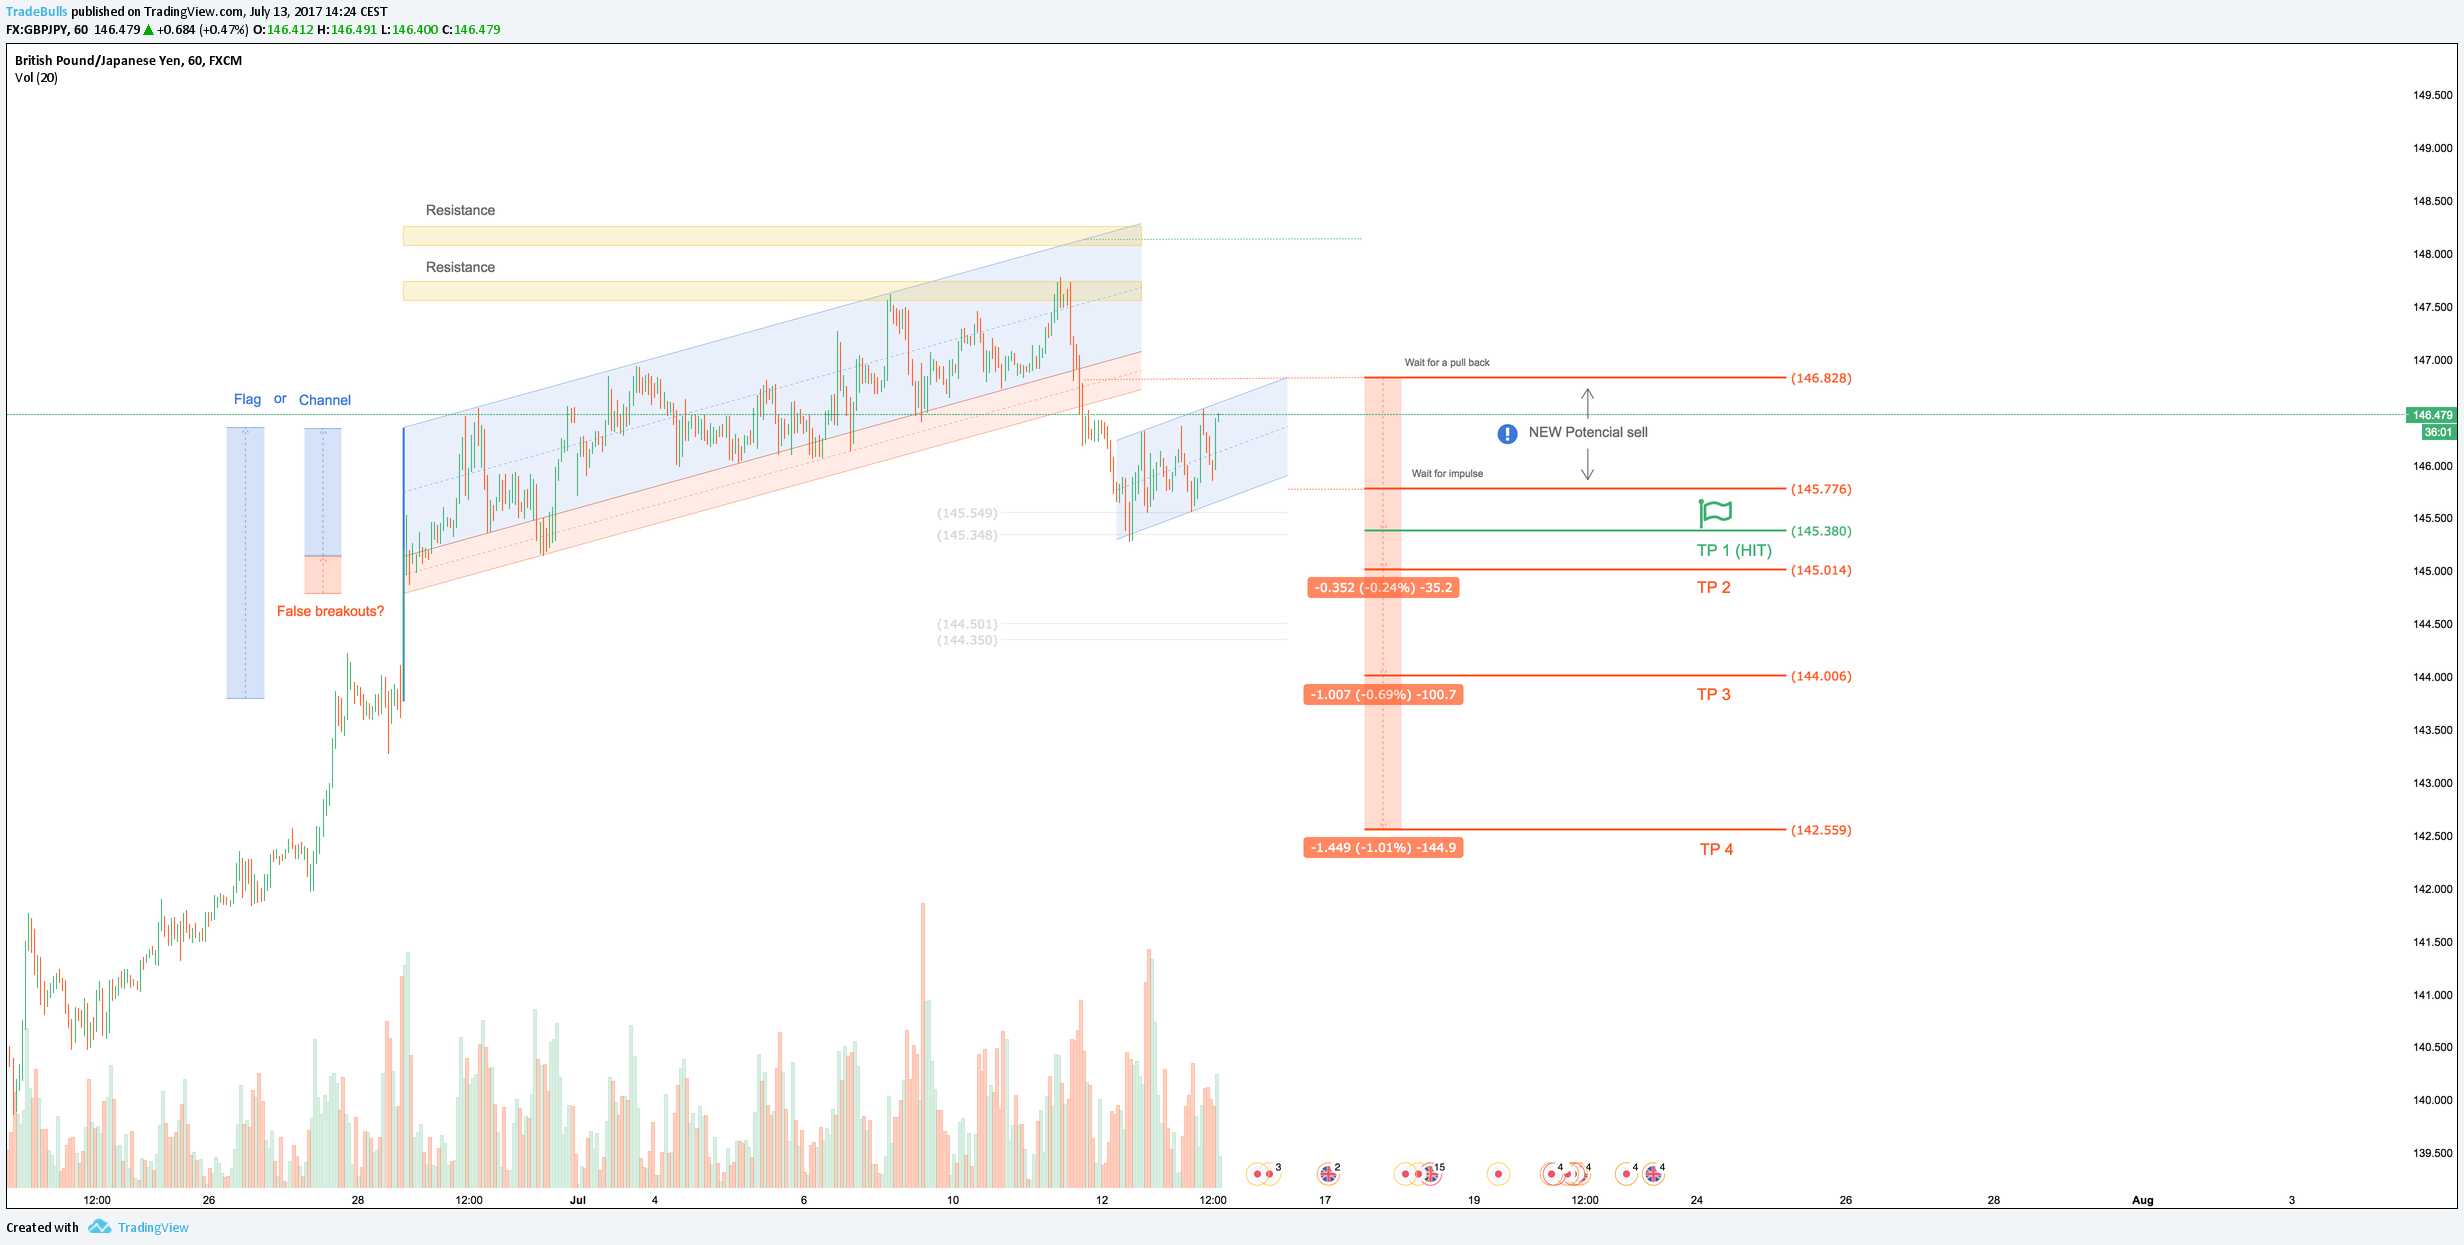Select the Resistance label on the lower yellow zone
Screen dimensions: 2464x1245
click(460, 267)
